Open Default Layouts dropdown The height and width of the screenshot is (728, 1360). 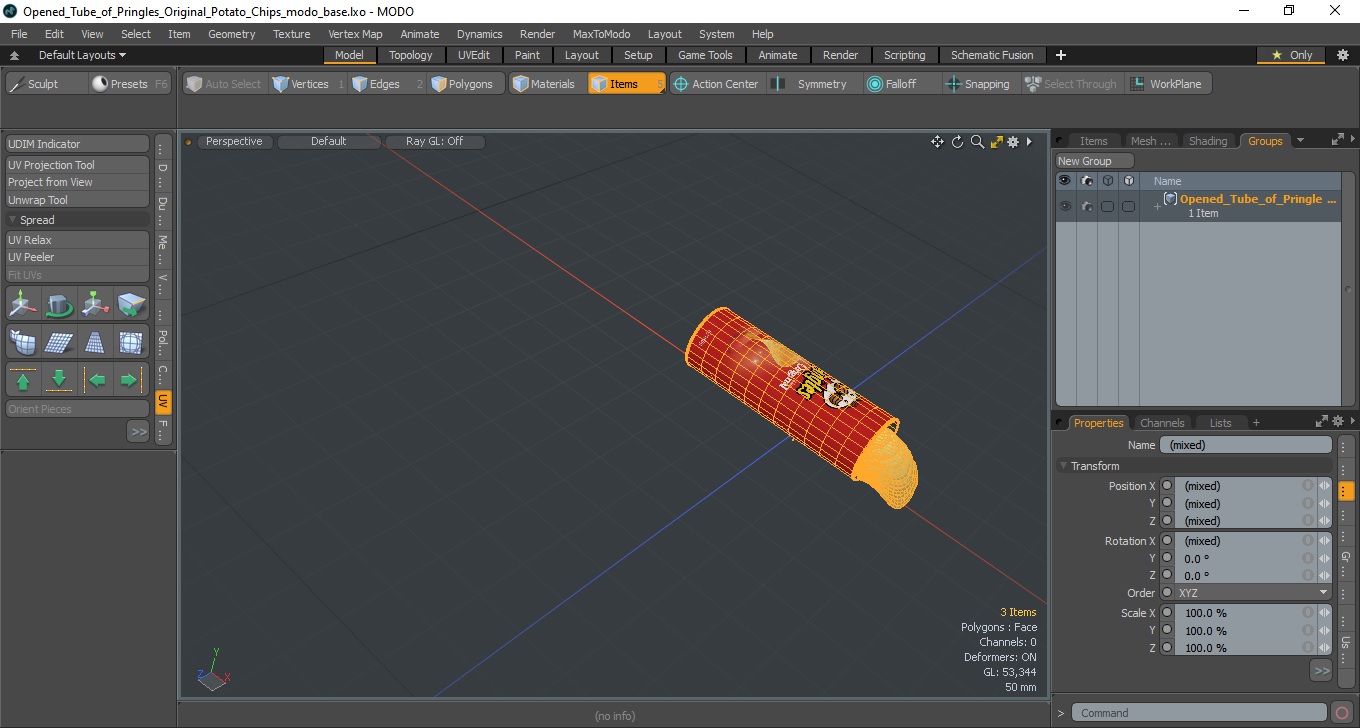coord(82,55)
